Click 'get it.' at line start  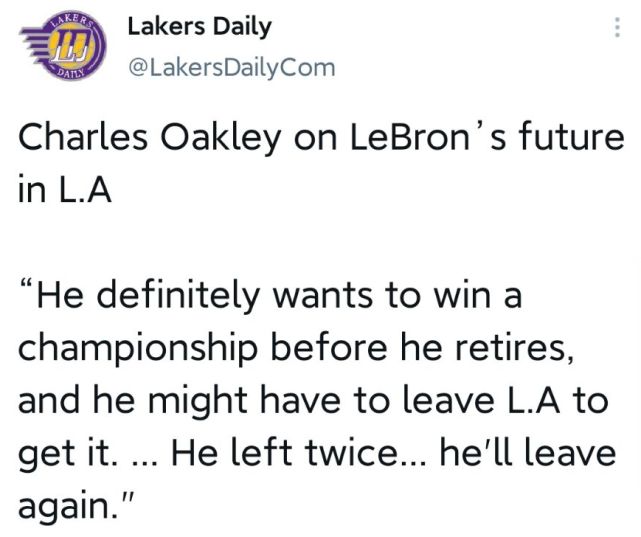tap(67, 455)
